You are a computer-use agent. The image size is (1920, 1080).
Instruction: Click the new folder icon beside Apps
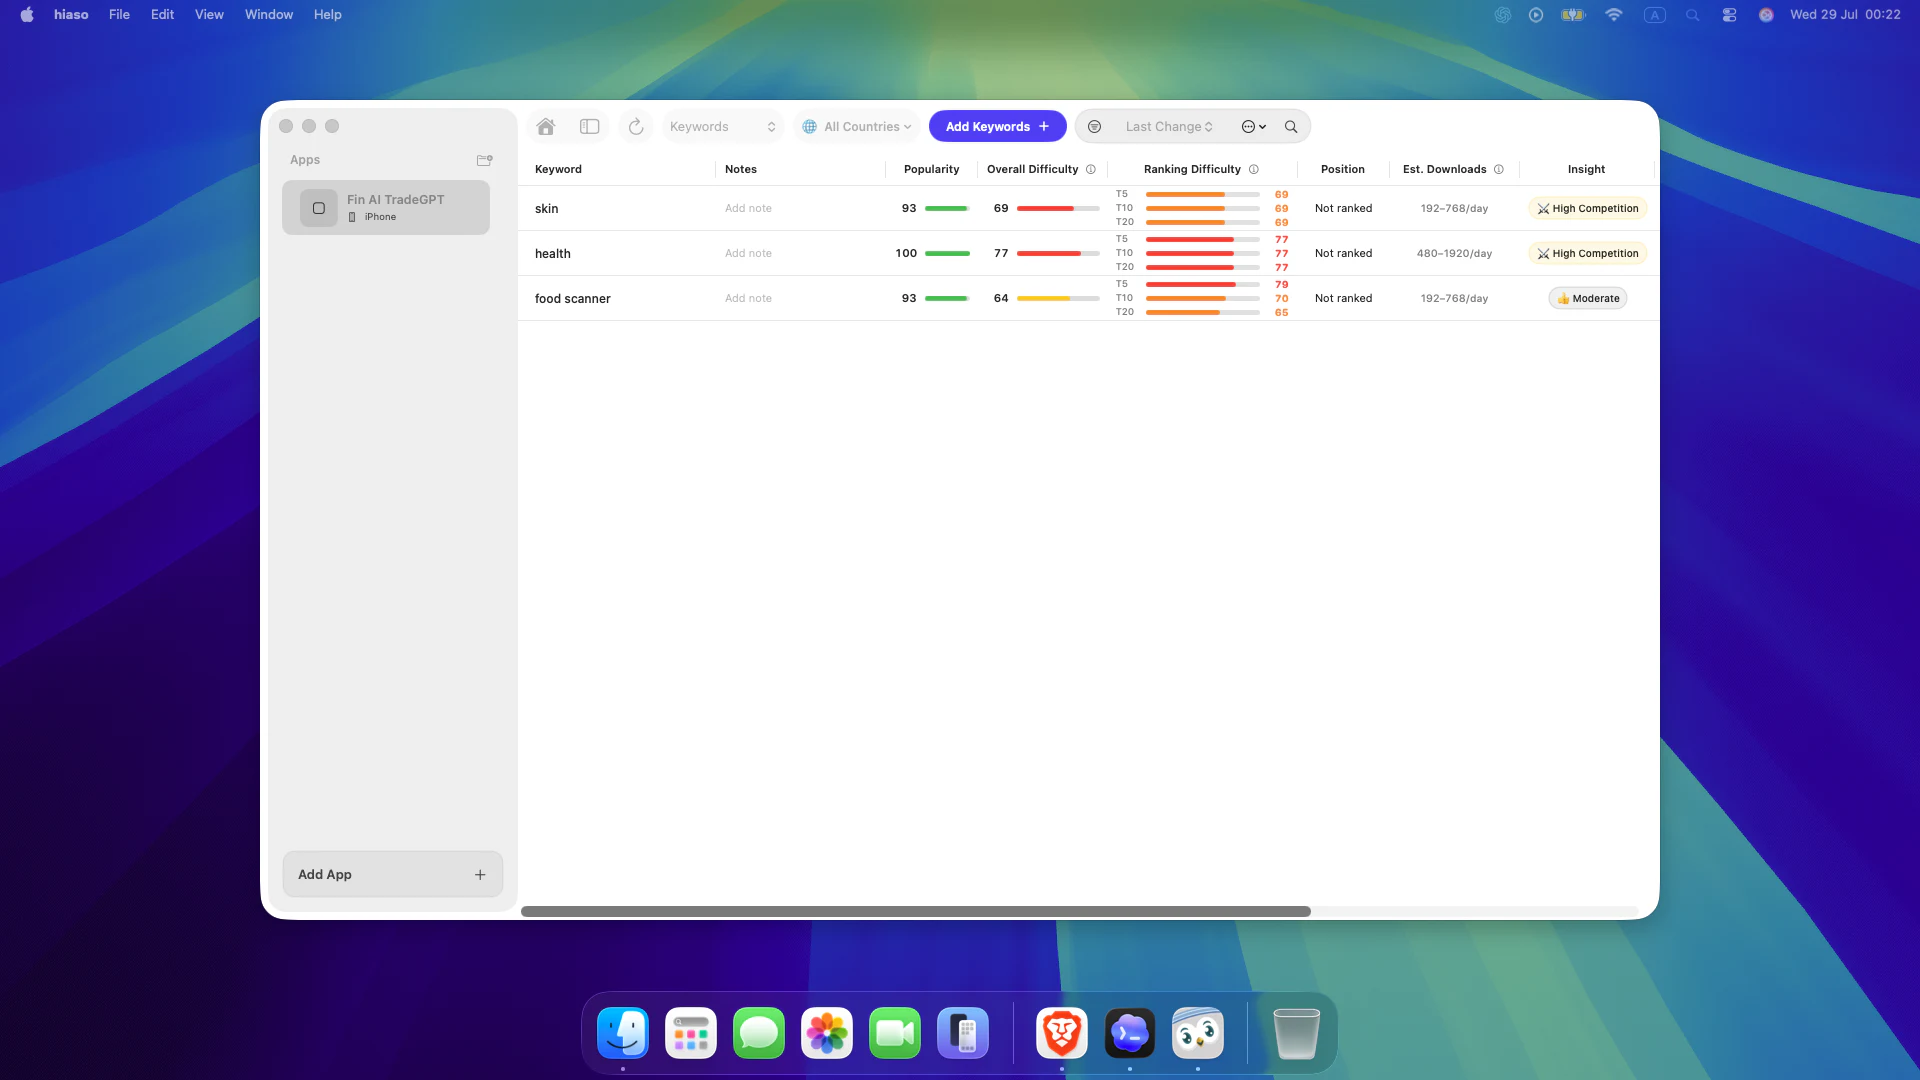485,160
